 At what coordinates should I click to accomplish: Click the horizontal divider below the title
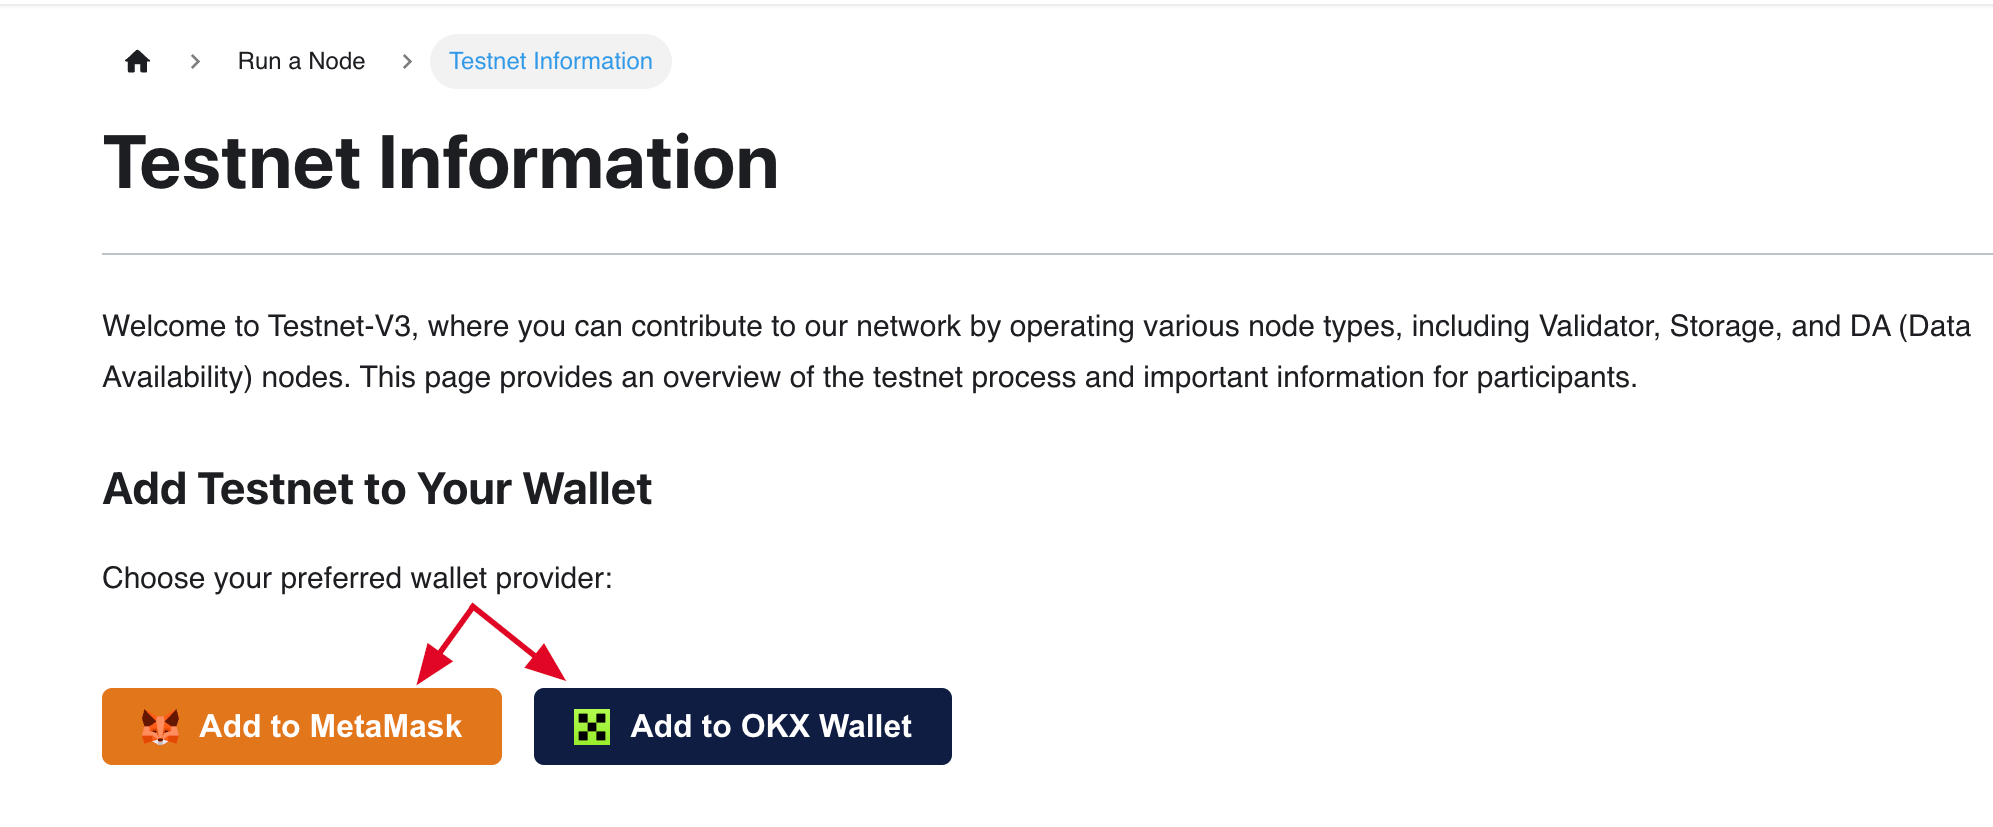point(1047,254)
